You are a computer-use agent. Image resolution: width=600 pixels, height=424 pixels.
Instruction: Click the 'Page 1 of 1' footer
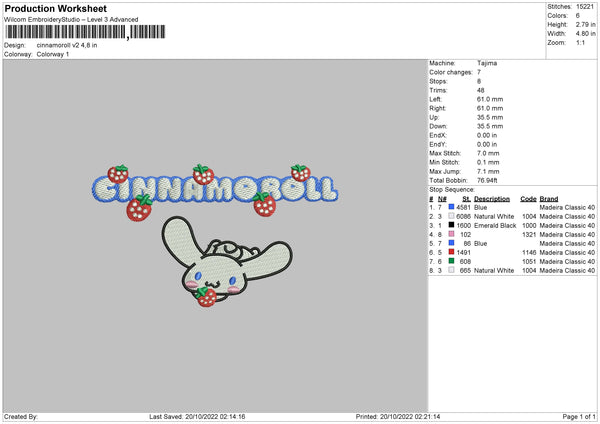pyautogui.click(x=579, y=416)
